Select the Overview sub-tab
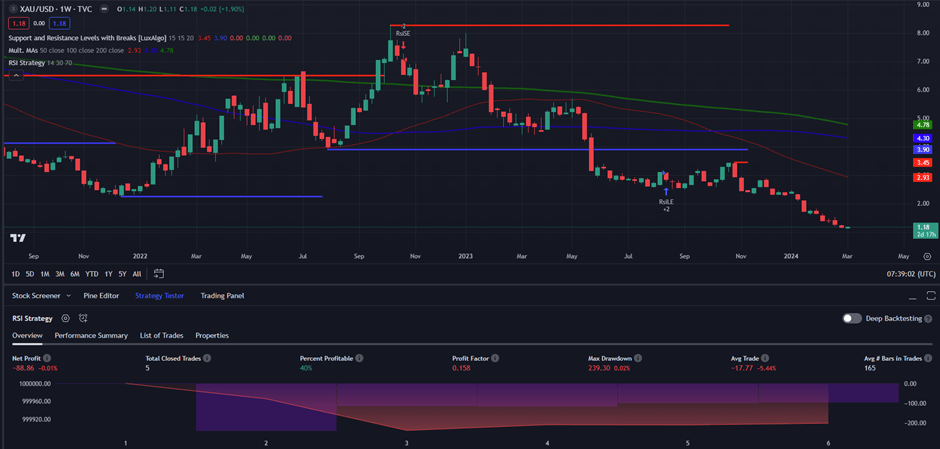This screenshot has height=449, width=940. click(27, 336)
